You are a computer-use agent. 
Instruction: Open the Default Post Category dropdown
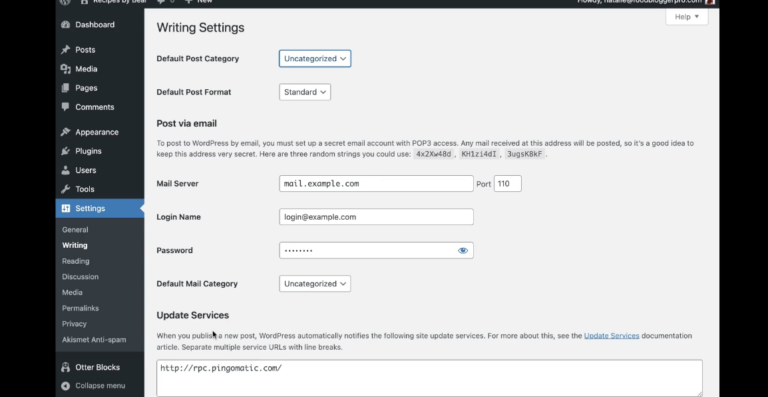coord(315,59)
